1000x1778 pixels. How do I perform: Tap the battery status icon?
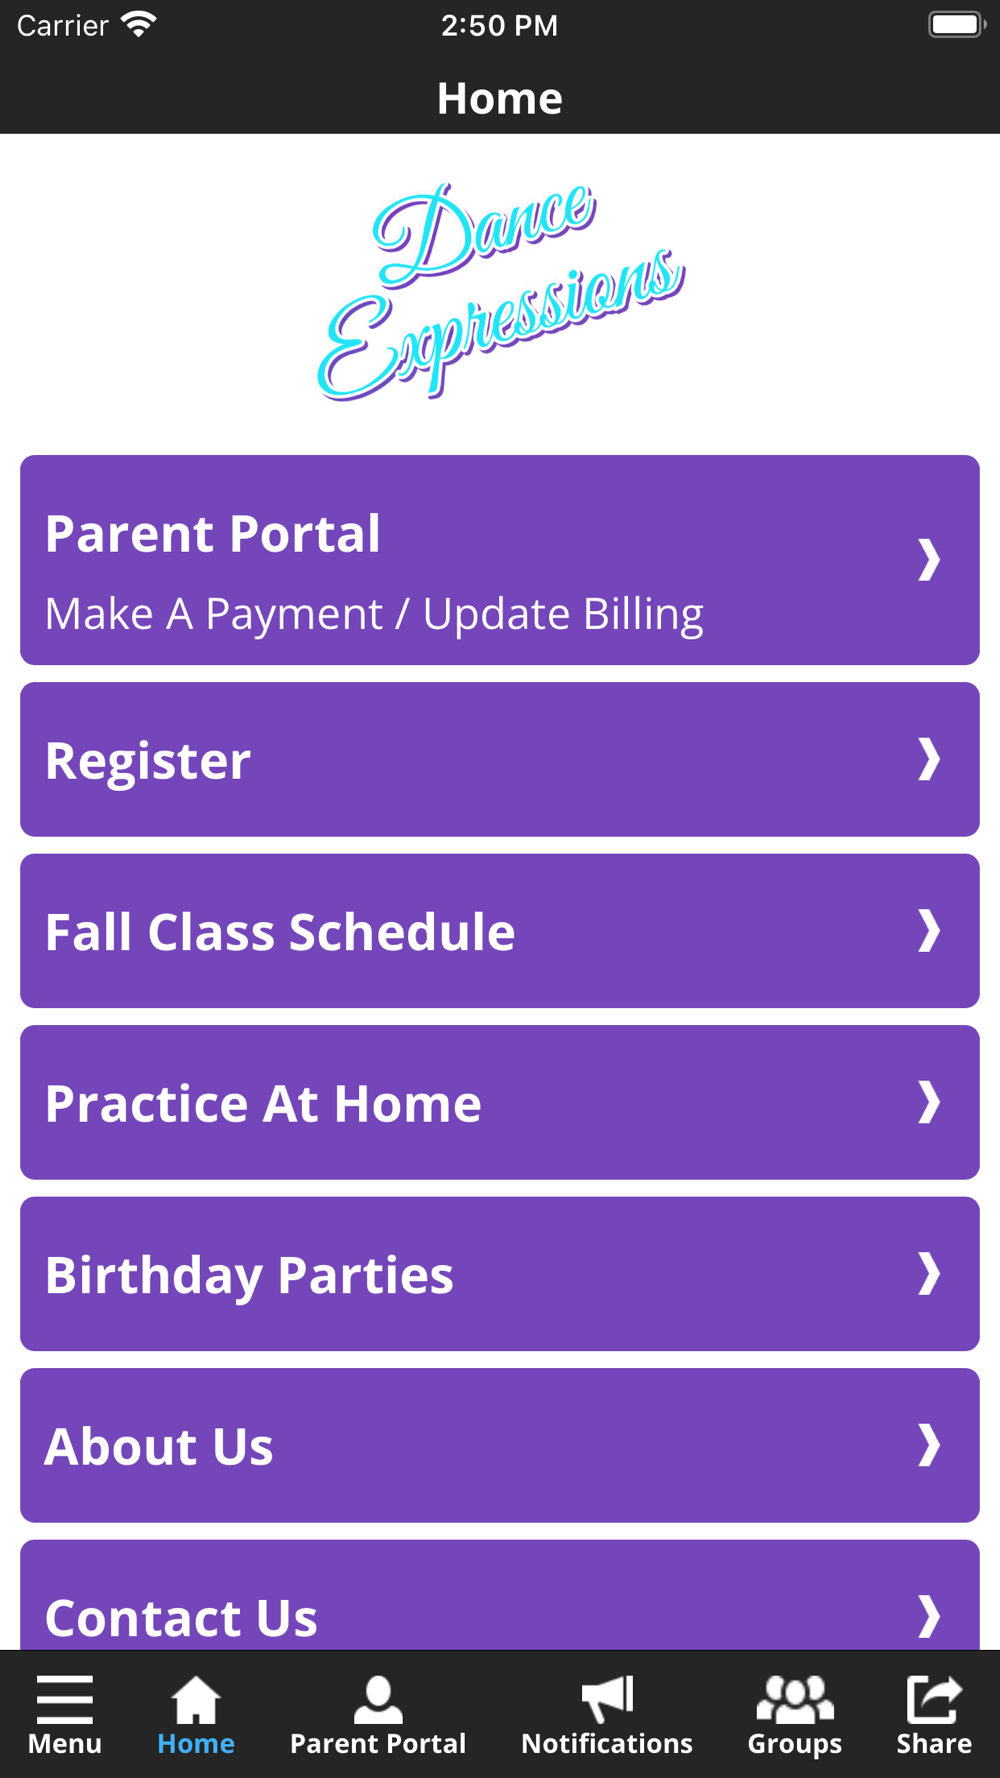(x=957, y=24)
